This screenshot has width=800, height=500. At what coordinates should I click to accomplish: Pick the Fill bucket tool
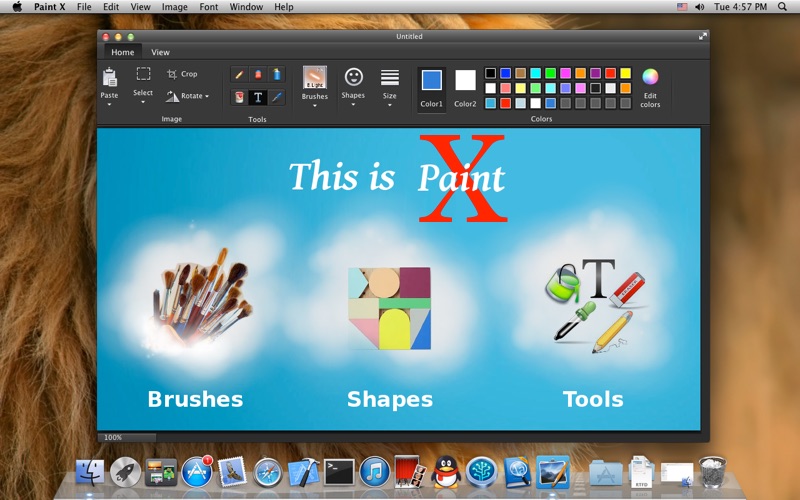pos(239,97)
